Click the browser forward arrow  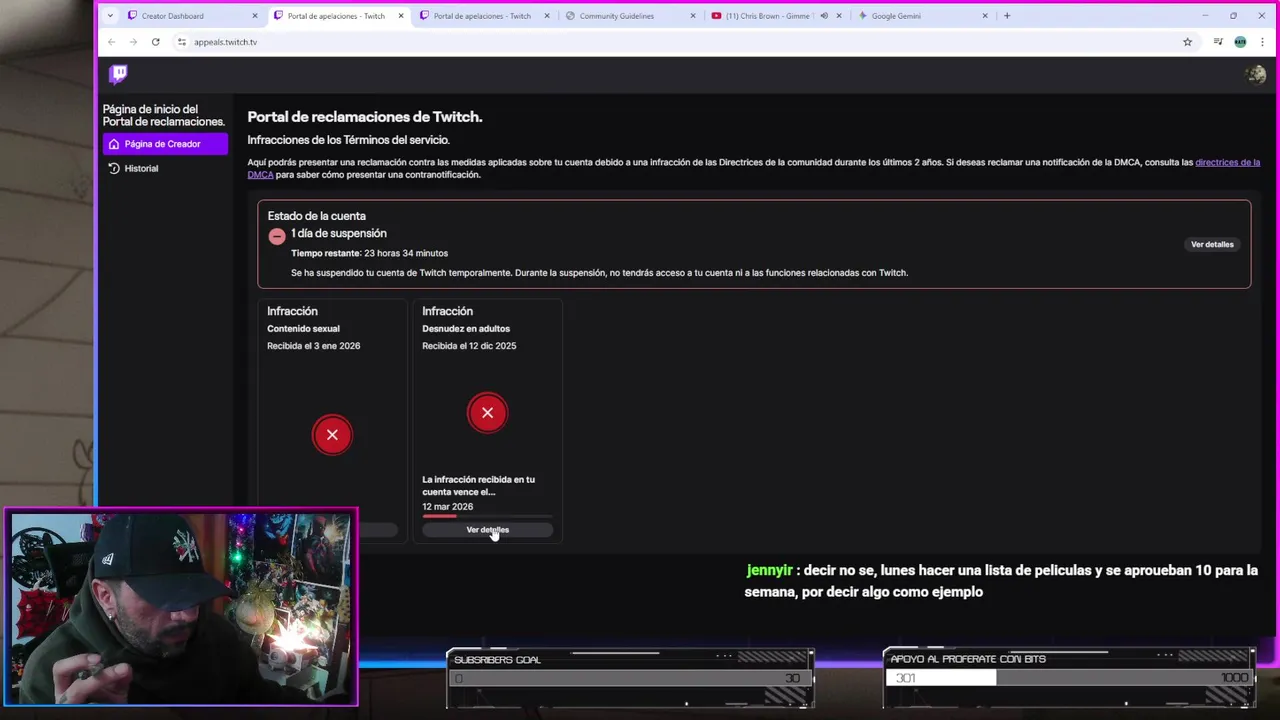click(133, 42)
